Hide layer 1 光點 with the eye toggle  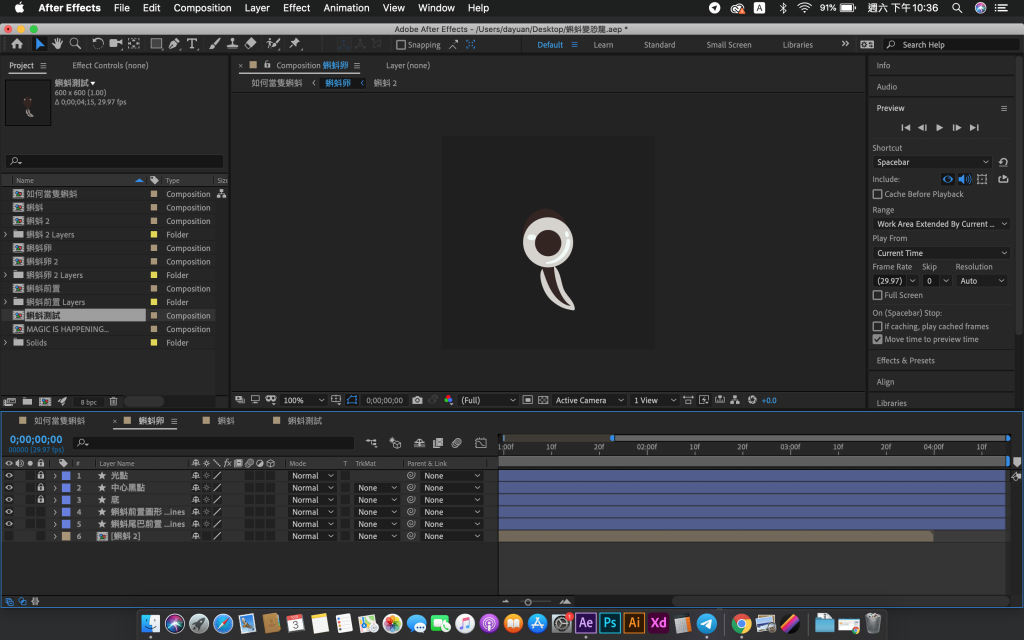click(9, 476)
